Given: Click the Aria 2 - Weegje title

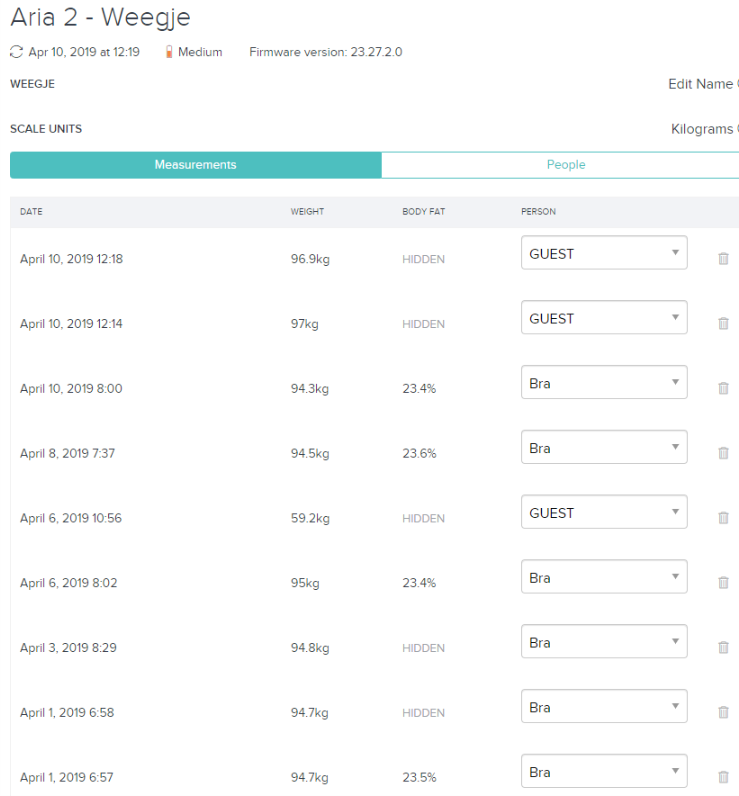Looking at the screenshot, I should pyautogui.click(x=100, y=18).
